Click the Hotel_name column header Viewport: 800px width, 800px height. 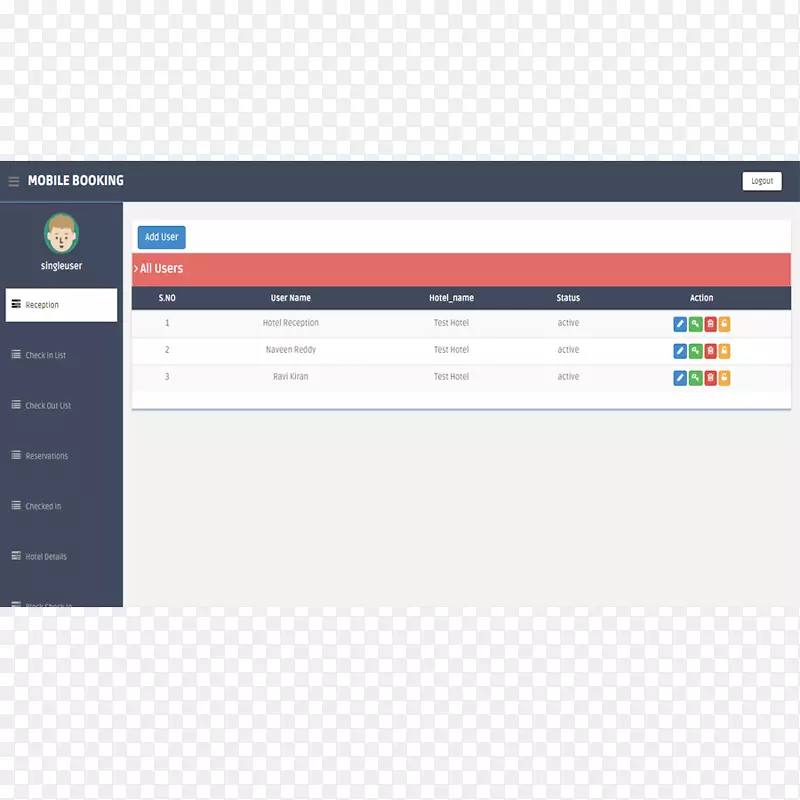click(451, 298)
